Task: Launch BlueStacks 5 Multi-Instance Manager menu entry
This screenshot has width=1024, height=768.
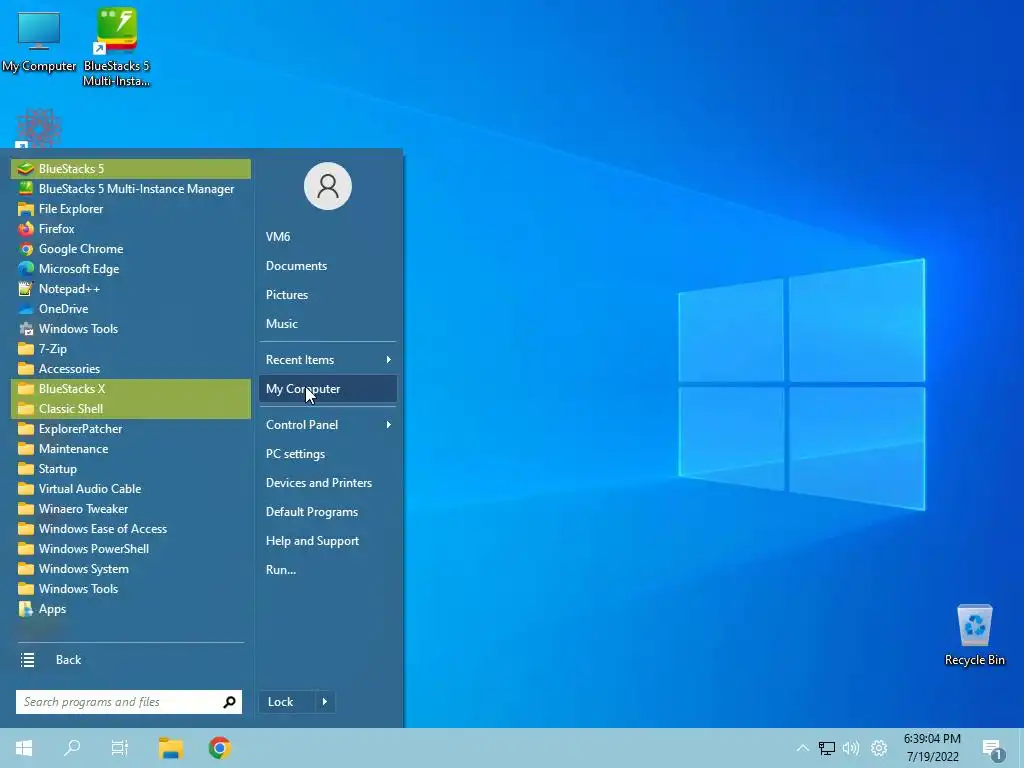Action: 131,189
